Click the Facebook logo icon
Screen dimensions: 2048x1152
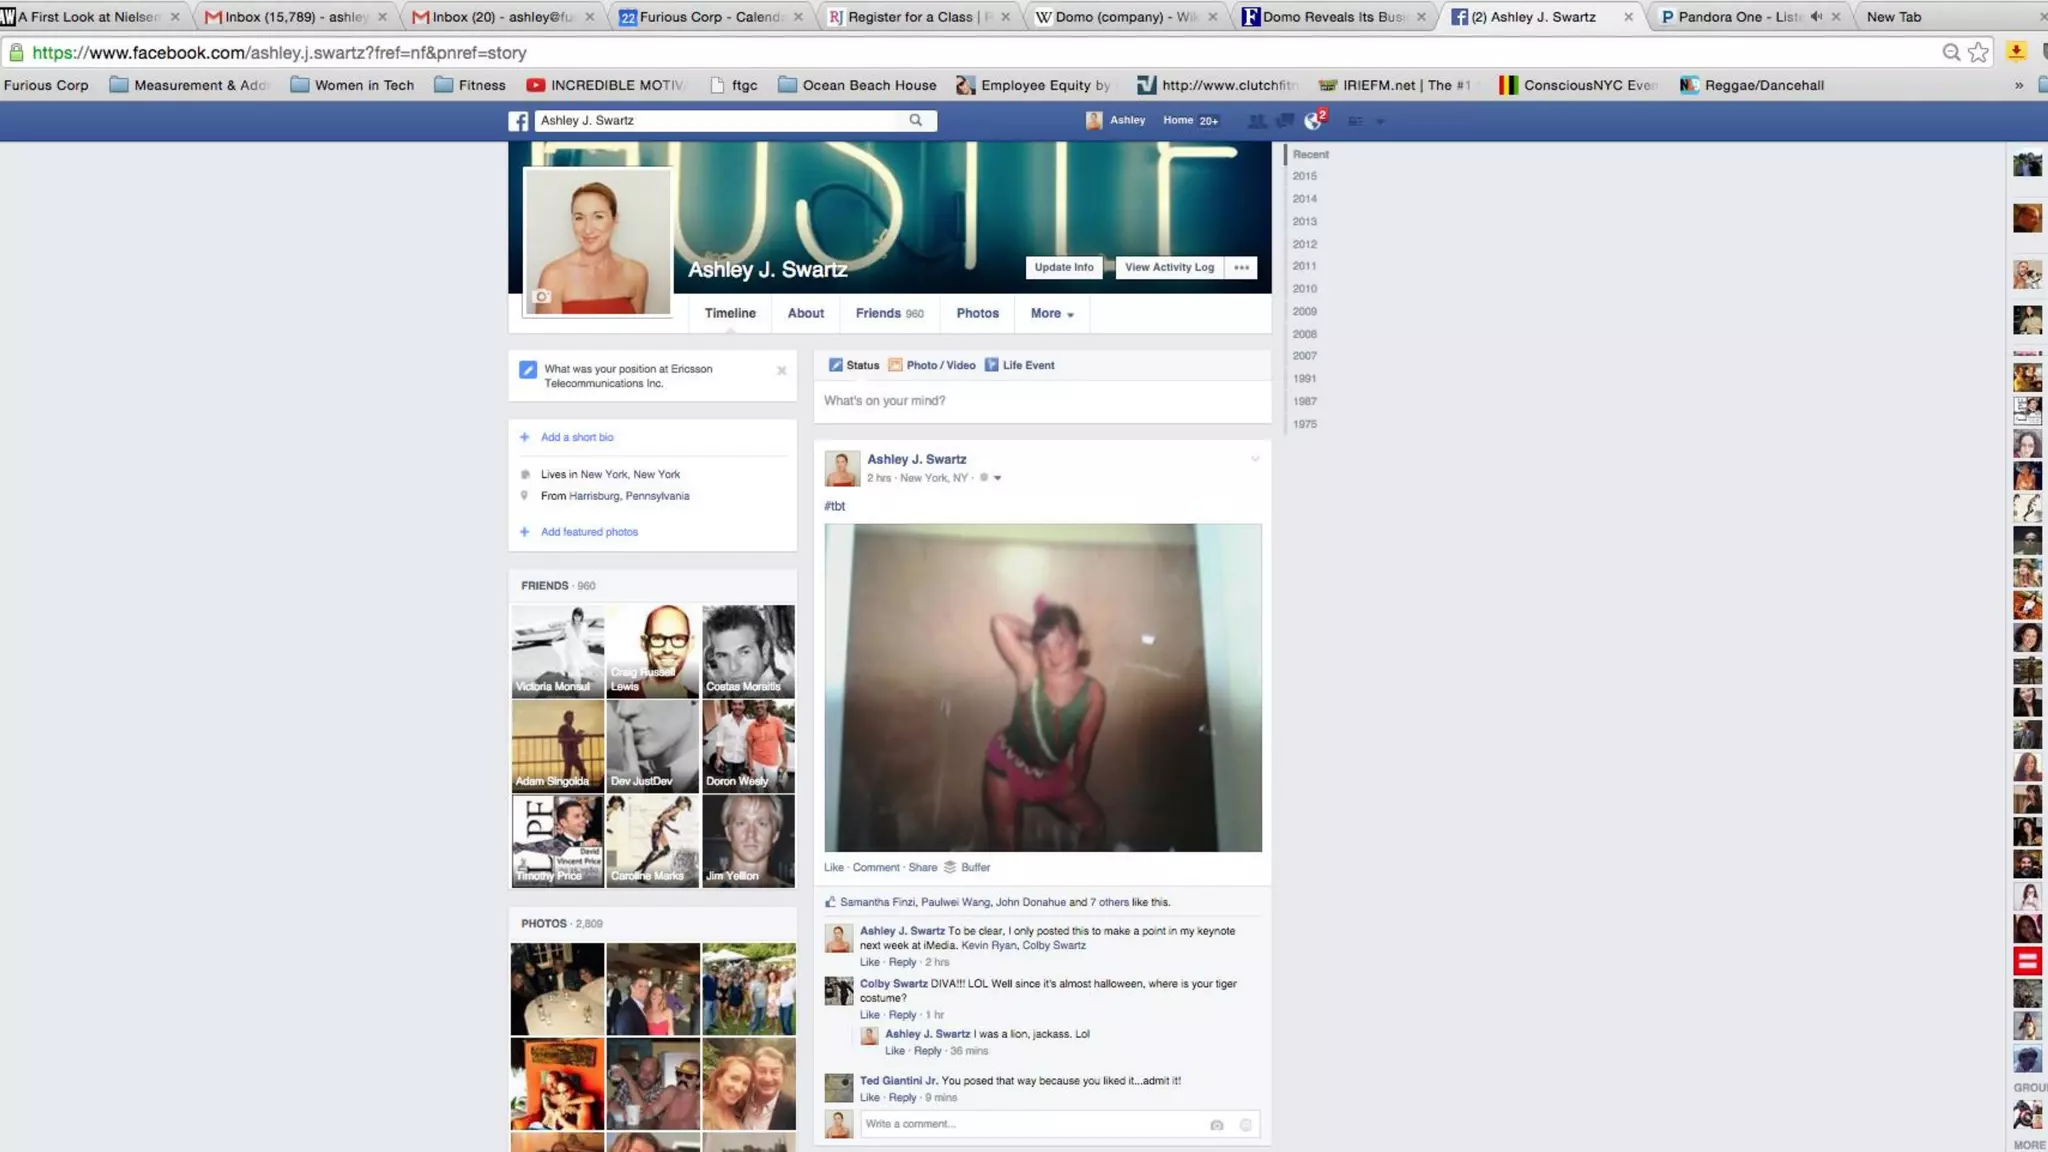click(x=518, y=121)
